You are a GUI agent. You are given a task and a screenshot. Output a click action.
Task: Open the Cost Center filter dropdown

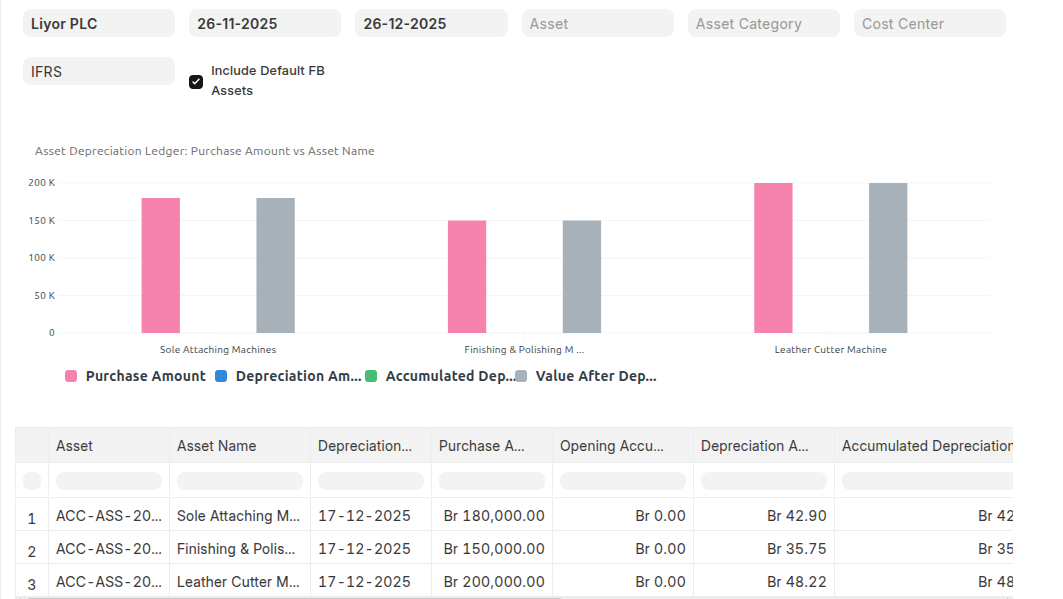(929, 23)
